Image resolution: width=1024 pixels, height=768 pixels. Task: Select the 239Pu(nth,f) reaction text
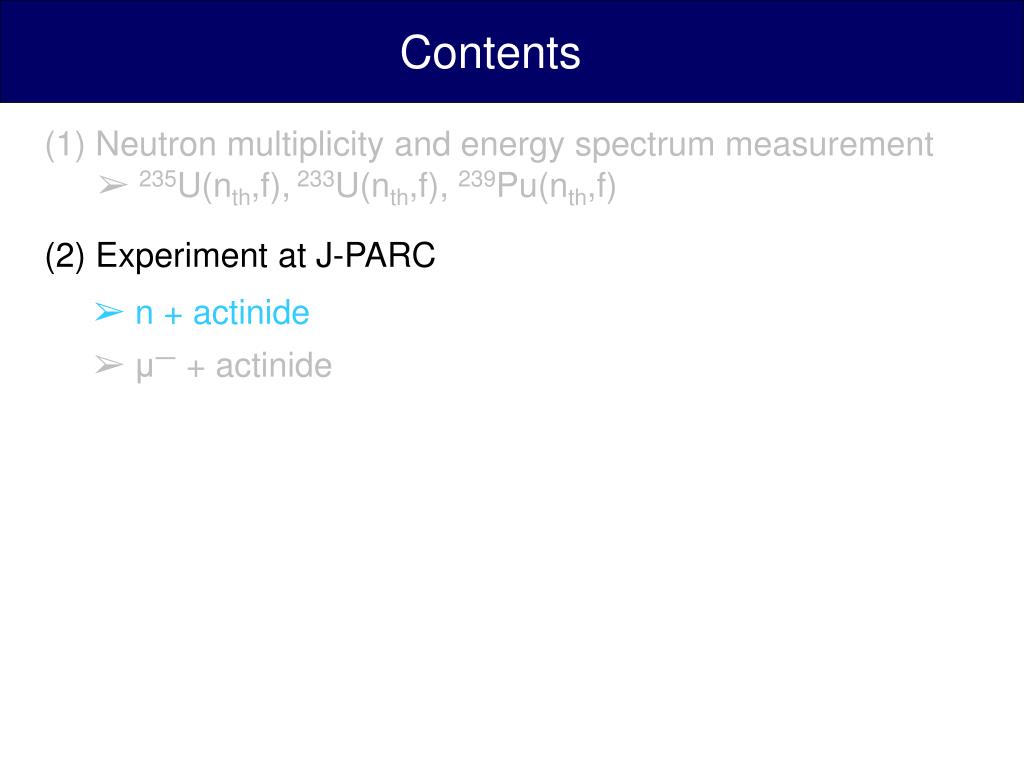537,187
